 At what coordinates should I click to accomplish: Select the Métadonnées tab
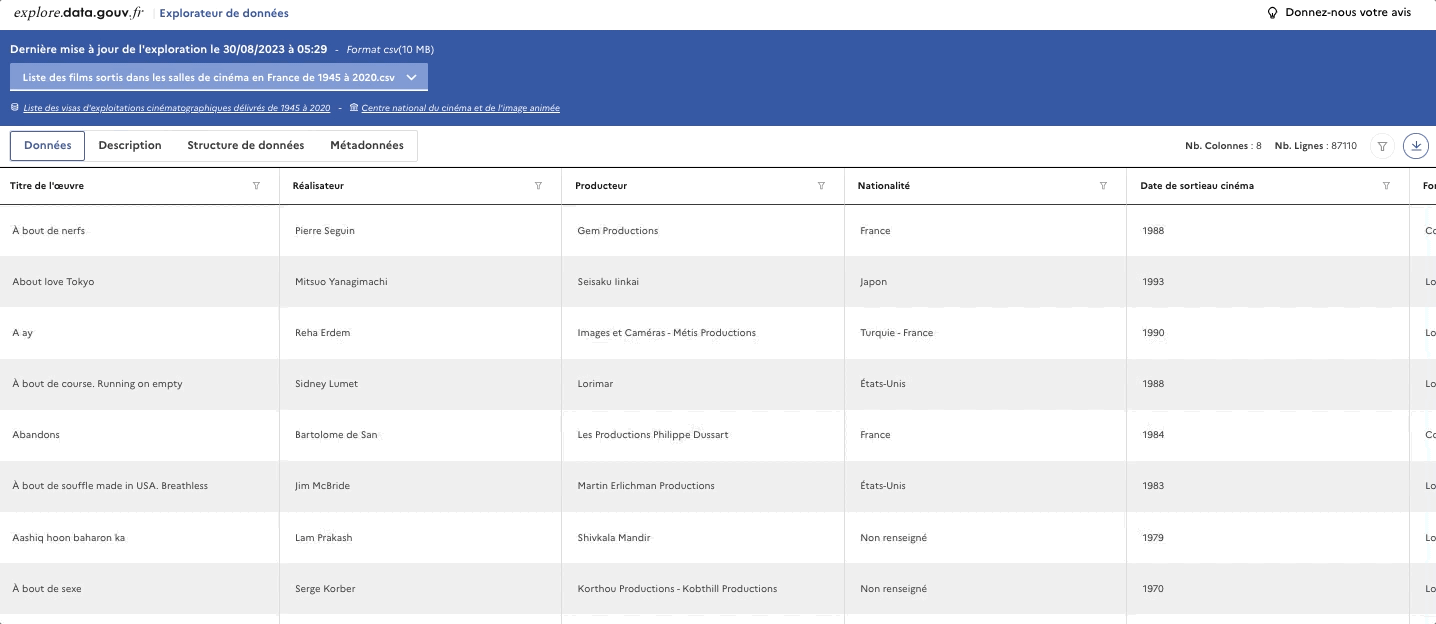(x=367, y=146)
